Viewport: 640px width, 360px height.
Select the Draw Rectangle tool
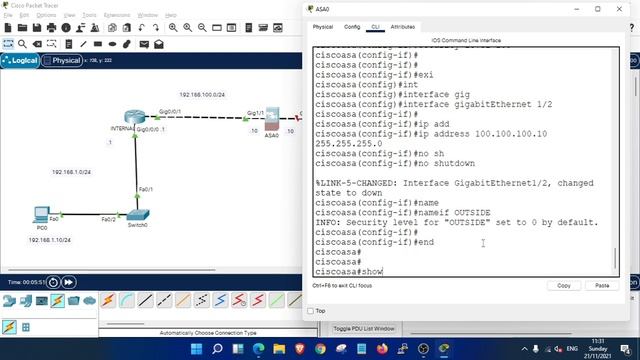98,44
